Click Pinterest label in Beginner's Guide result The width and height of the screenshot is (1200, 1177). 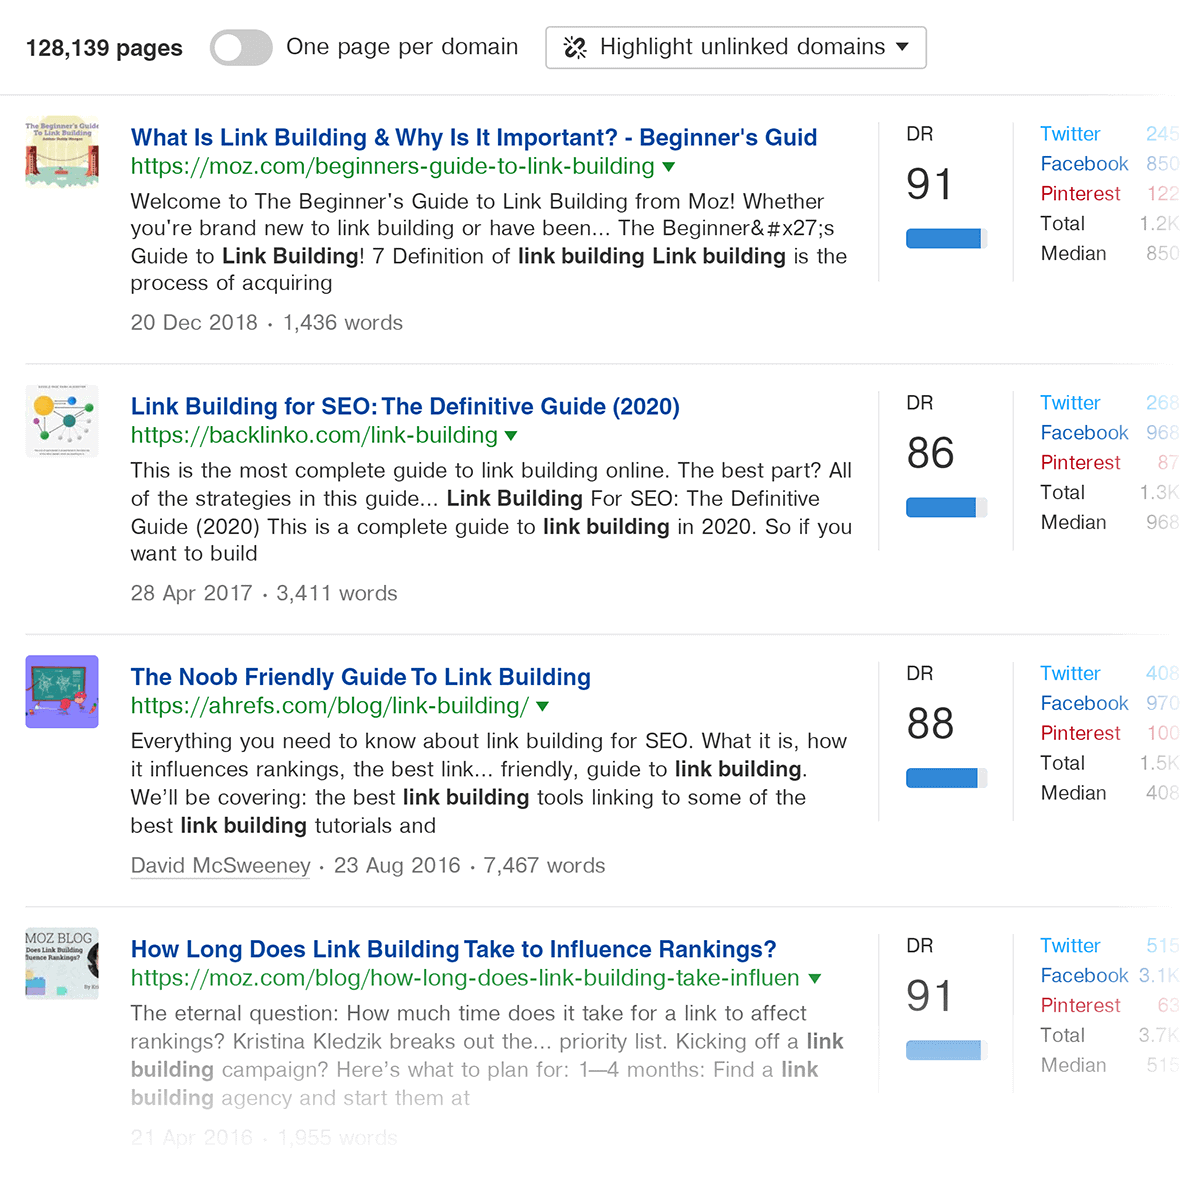1080,194
